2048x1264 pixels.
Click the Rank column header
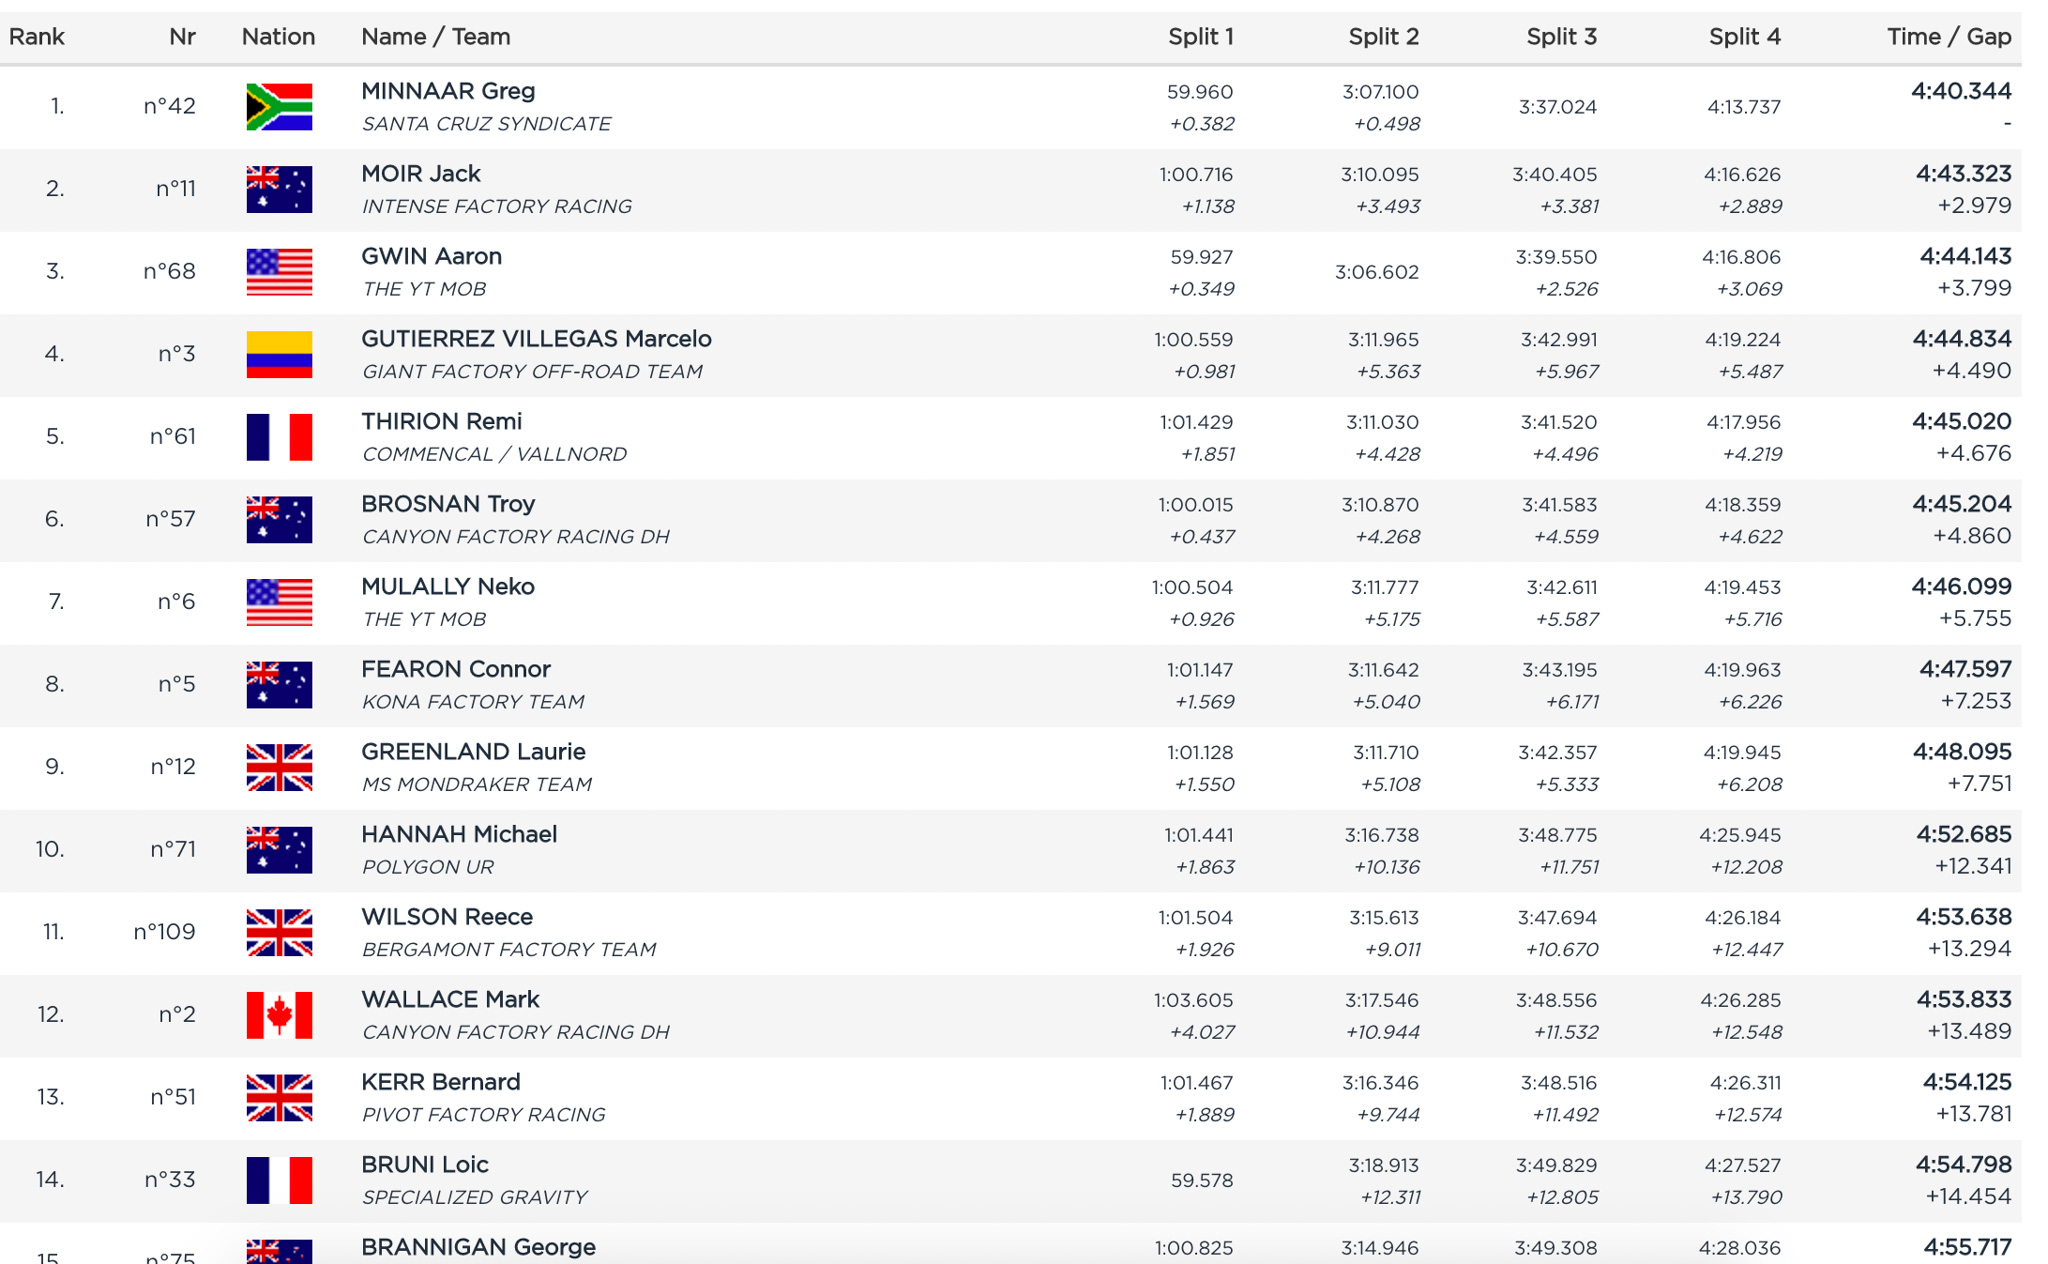pos(37,37)
